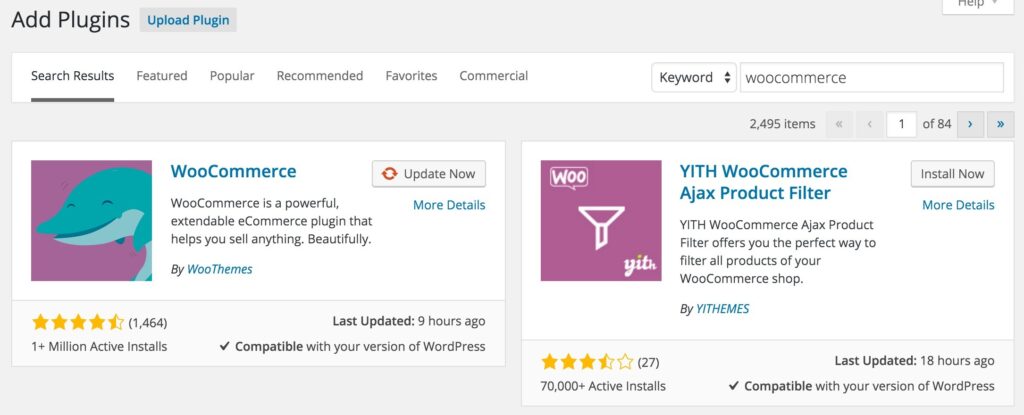Viewport: 1024px width, 415px height.
Task: Go to previous page arrow
Action: [870, 124]
